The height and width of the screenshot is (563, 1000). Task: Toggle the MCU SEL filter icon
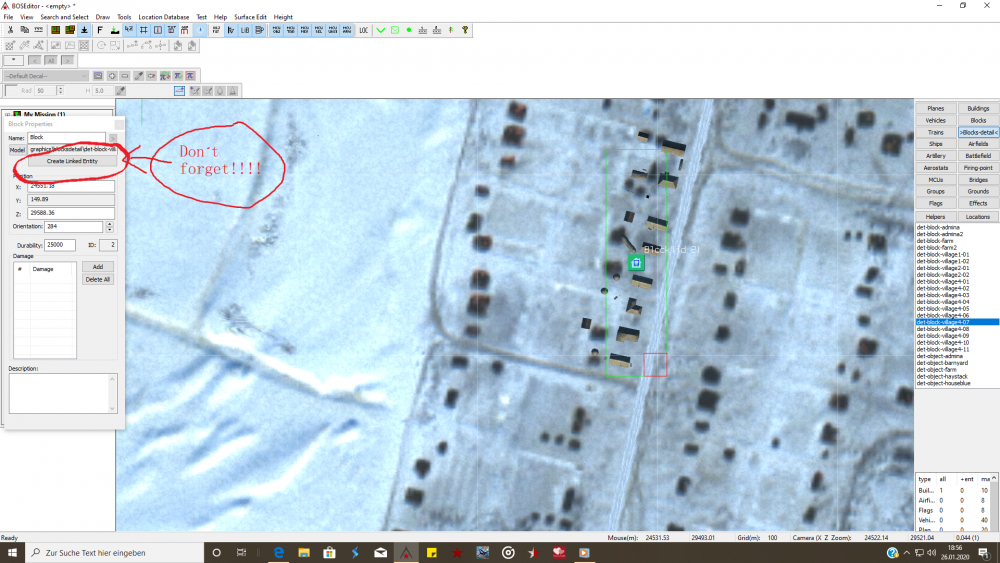[318, 30]
